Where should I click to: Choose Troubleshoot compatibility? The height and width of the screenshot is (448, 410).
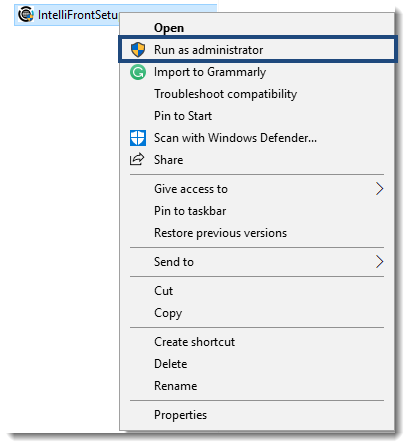click(x=257, y=94)
